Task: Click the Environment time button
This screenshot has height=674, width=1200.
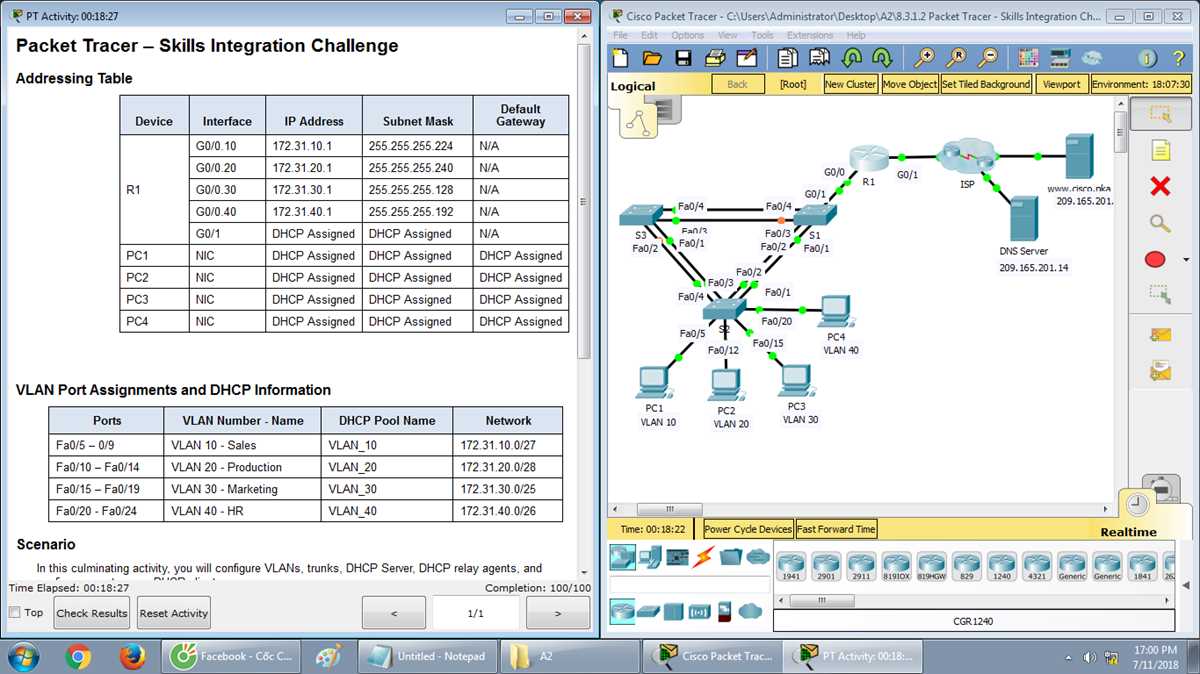Action: (x=1141, y=84)
